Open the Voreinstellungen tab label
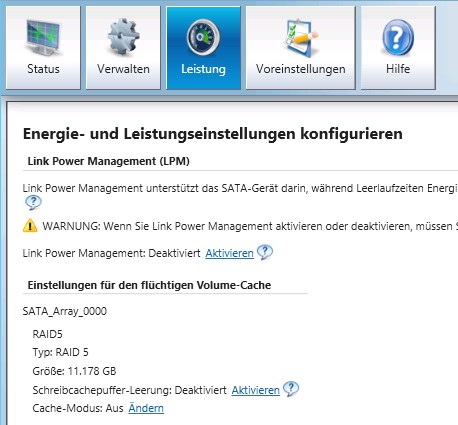This screenshot has width=458, height=425. 301,69
